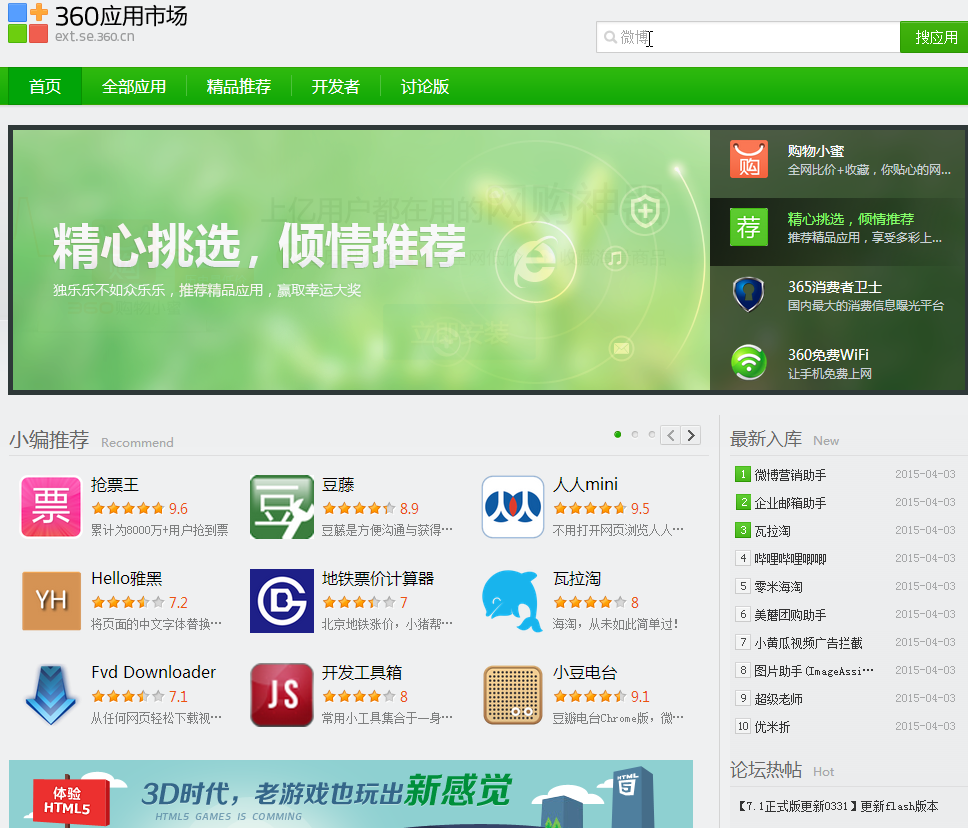This screenshot has height=828, width=968.
Task: Open 抢票王 app title link
Action: click(115, 485)
